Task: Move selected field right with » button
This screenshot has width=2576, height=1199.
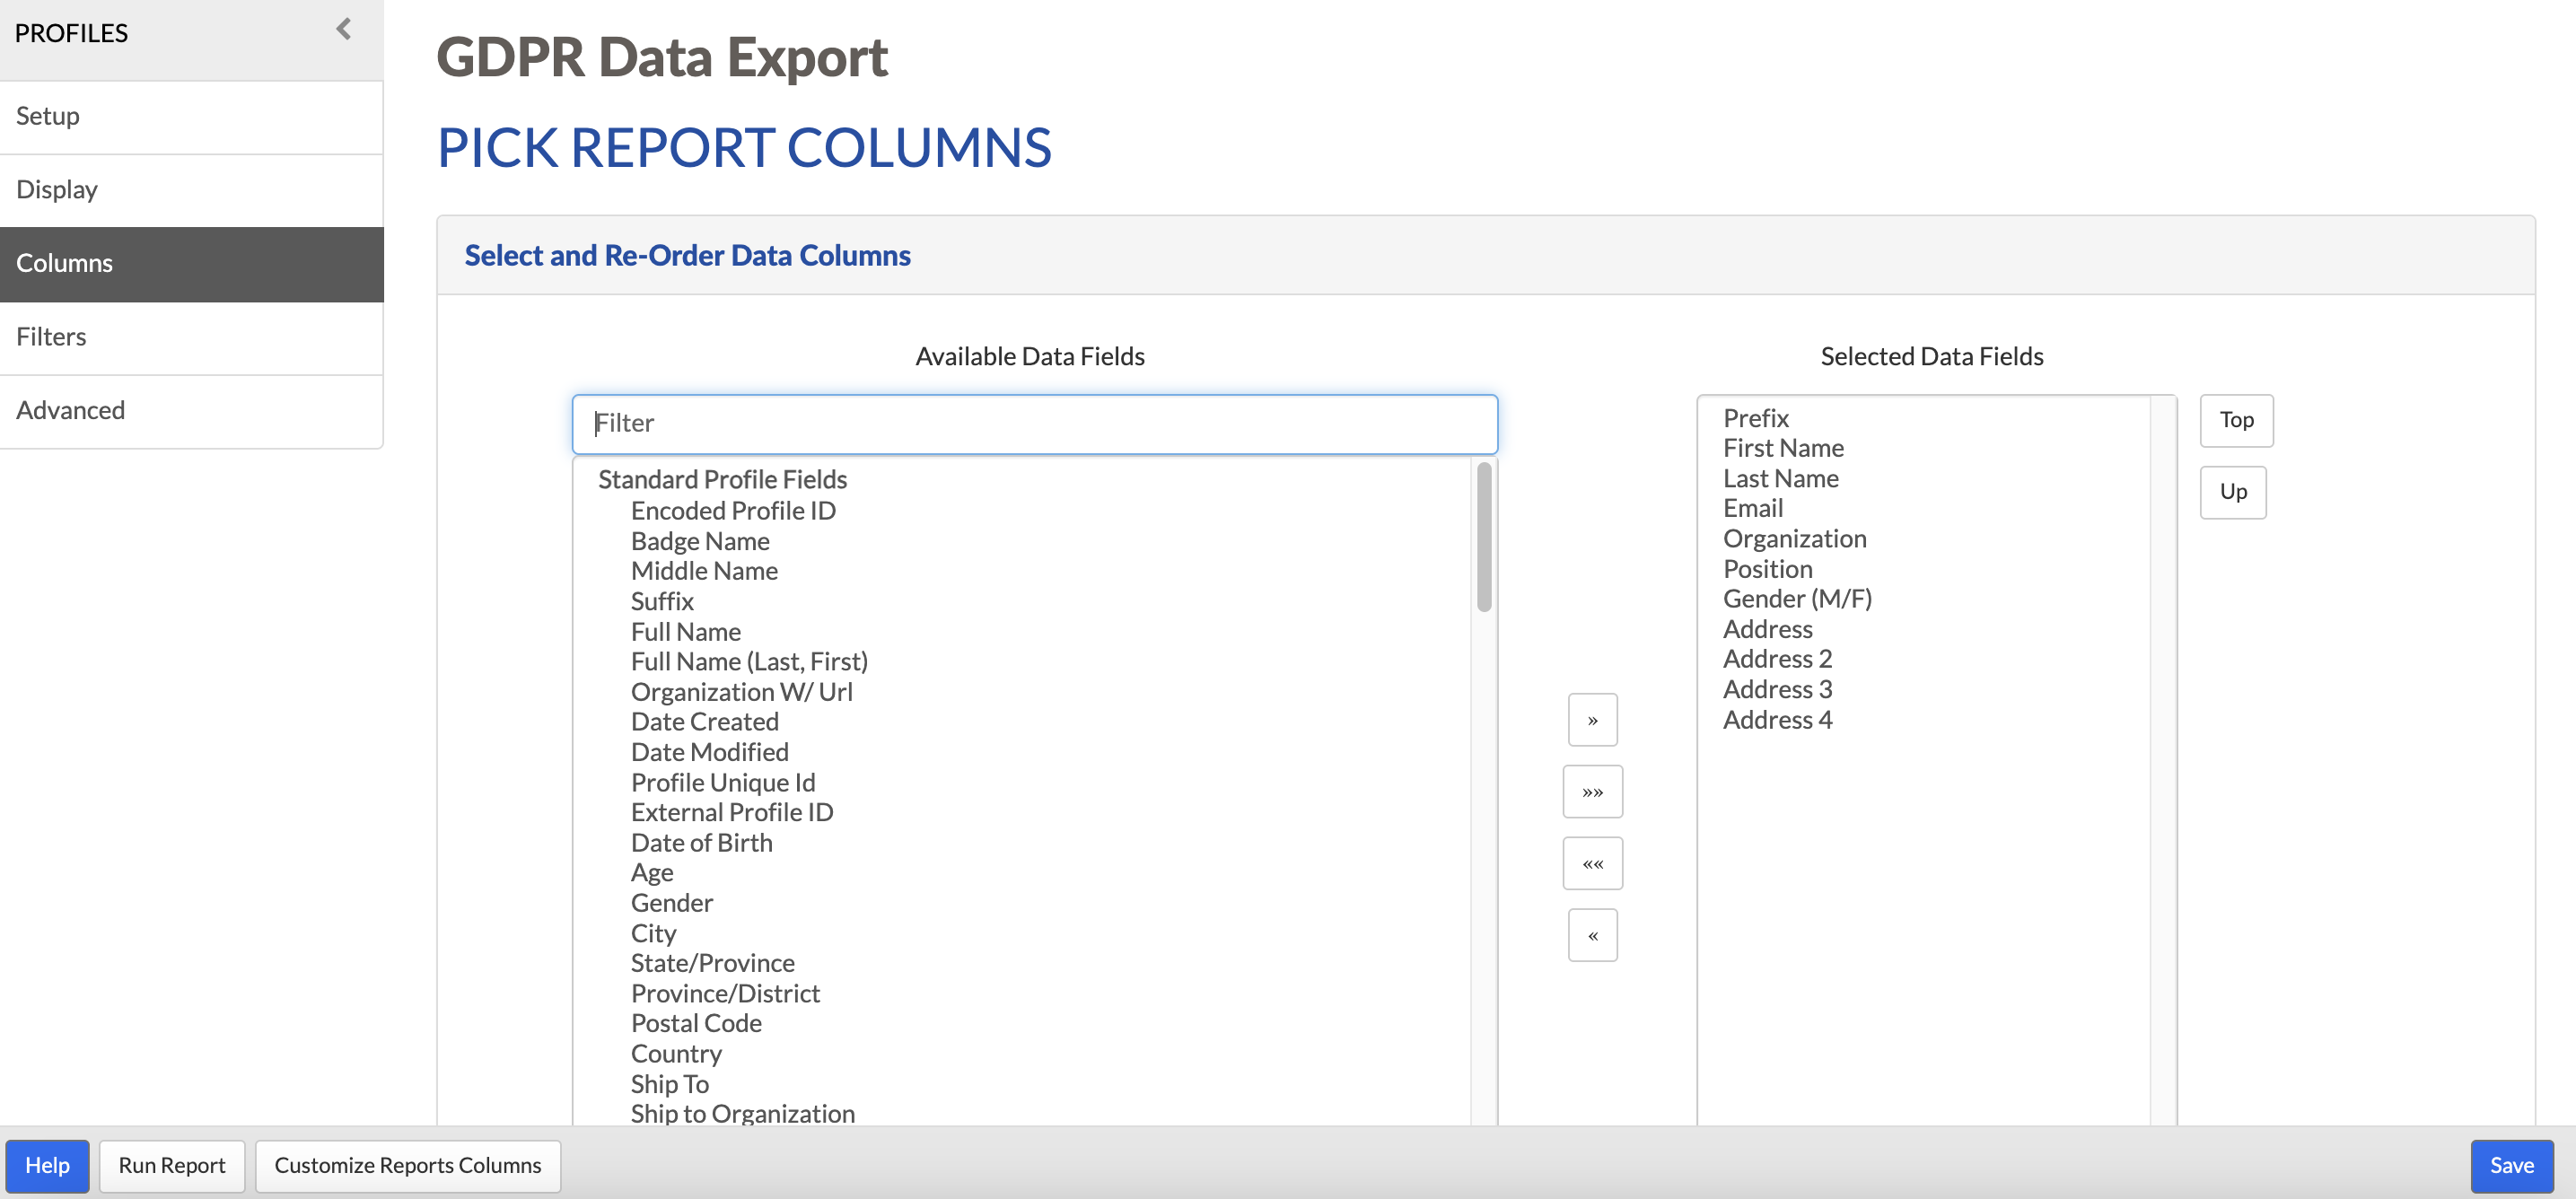Action: click(1592, 720)
